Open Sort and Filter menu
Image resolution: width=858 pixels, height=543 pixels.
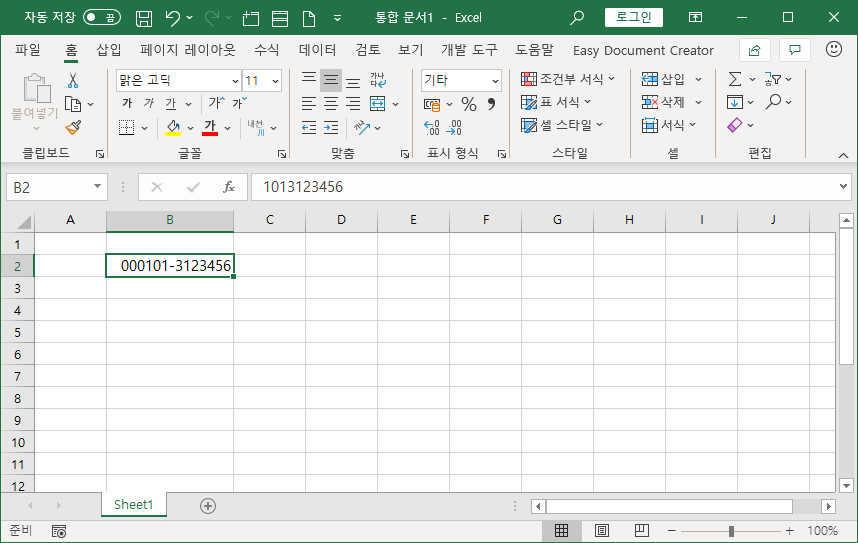[778, 80]
